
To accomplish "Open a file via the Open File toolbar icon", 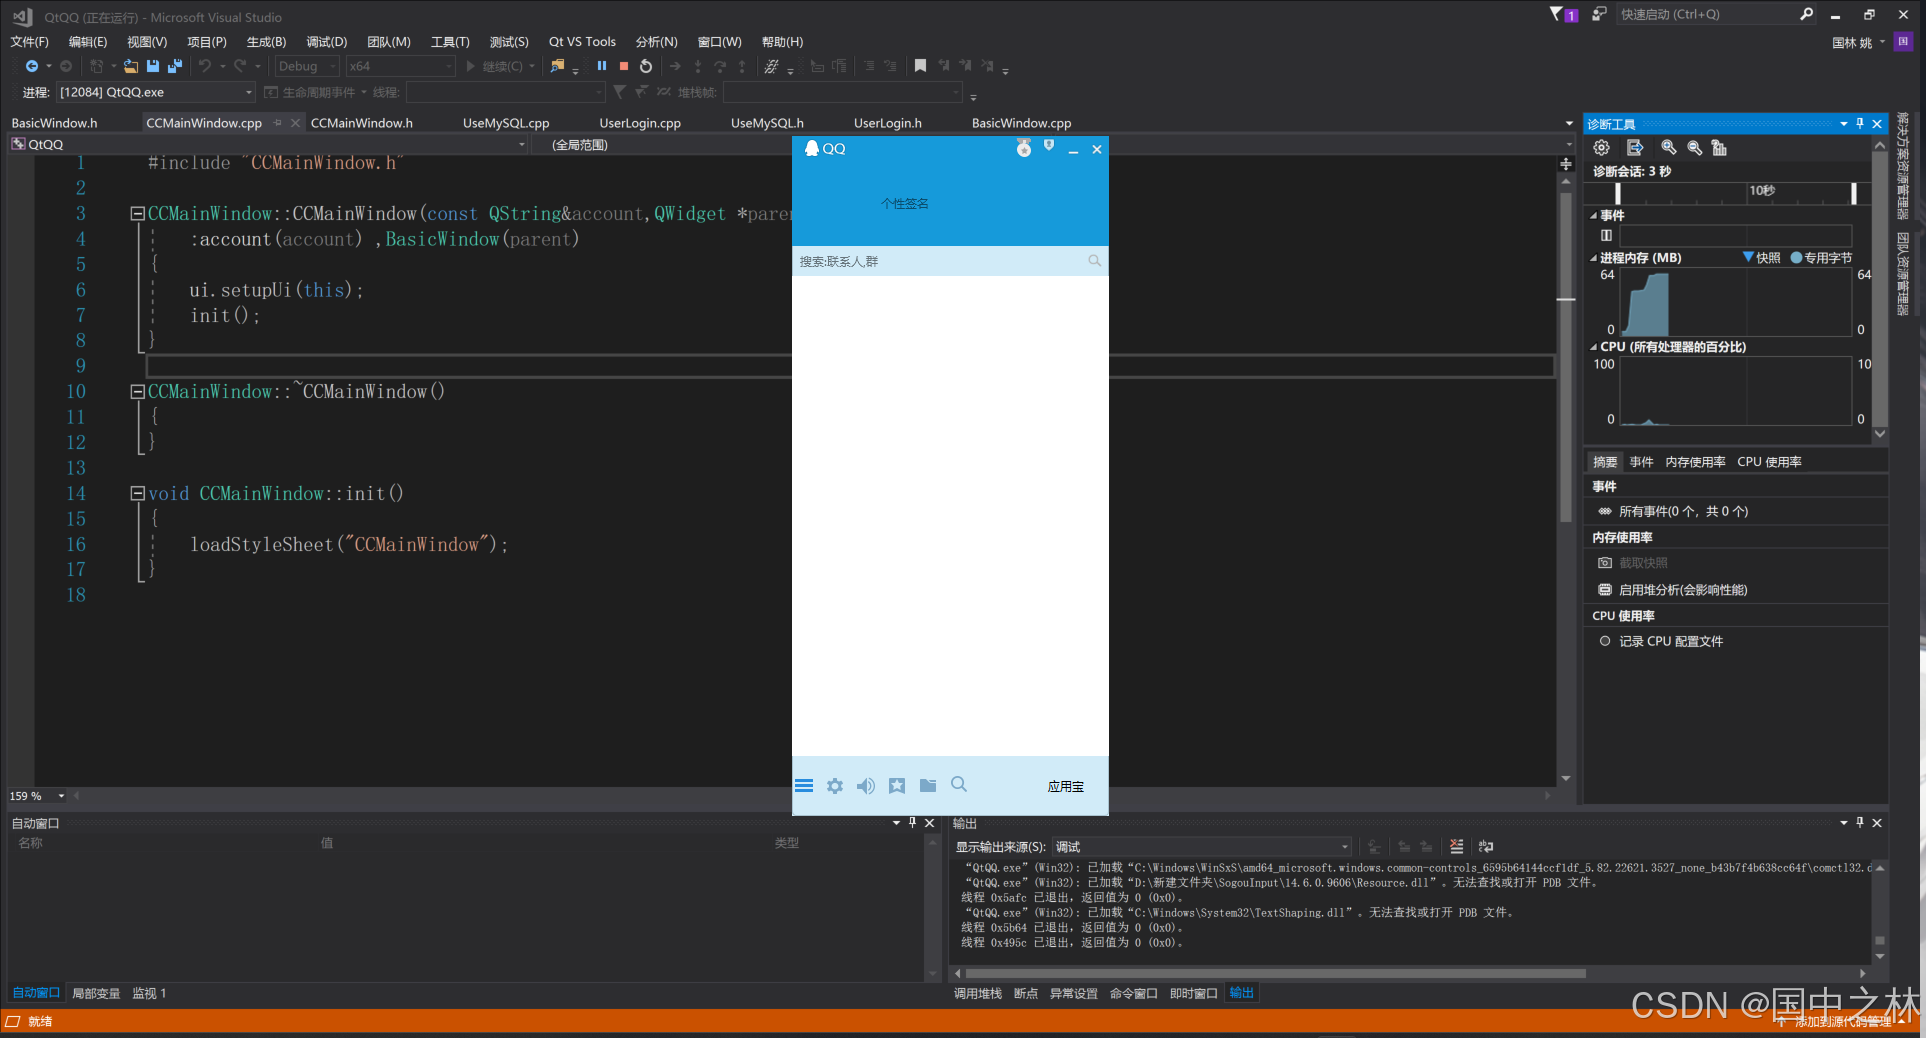I will point(131,66).
